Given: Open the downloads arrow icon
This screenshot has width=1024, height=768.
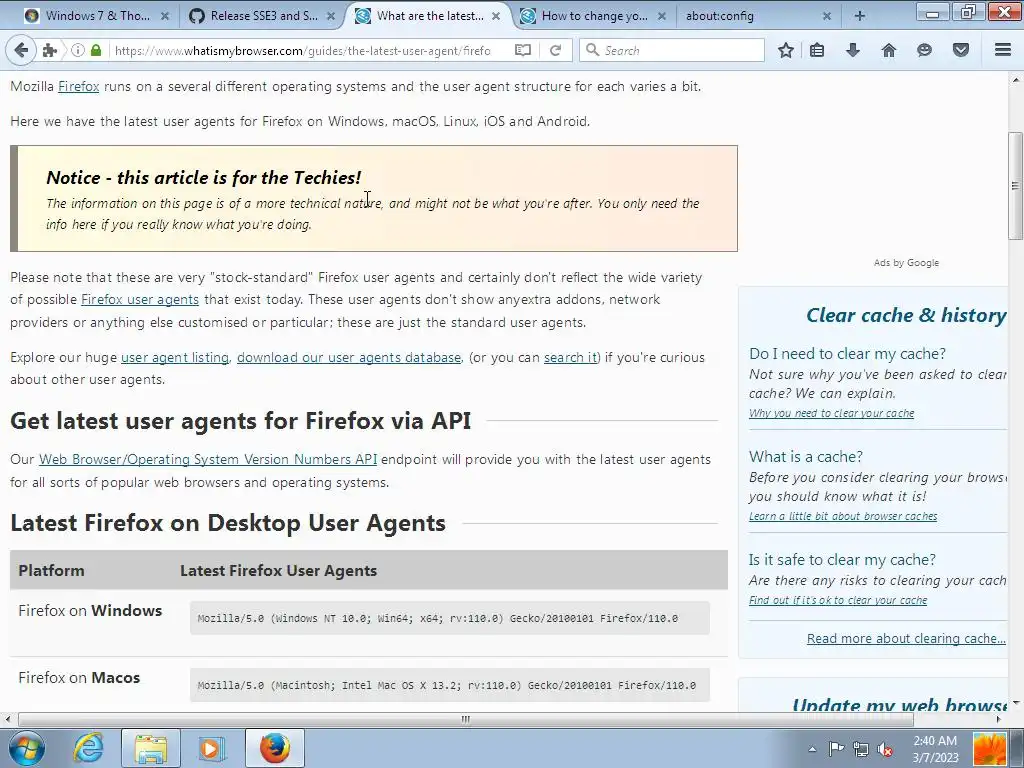Looking at the screenshot, I should tap(853, 50).
